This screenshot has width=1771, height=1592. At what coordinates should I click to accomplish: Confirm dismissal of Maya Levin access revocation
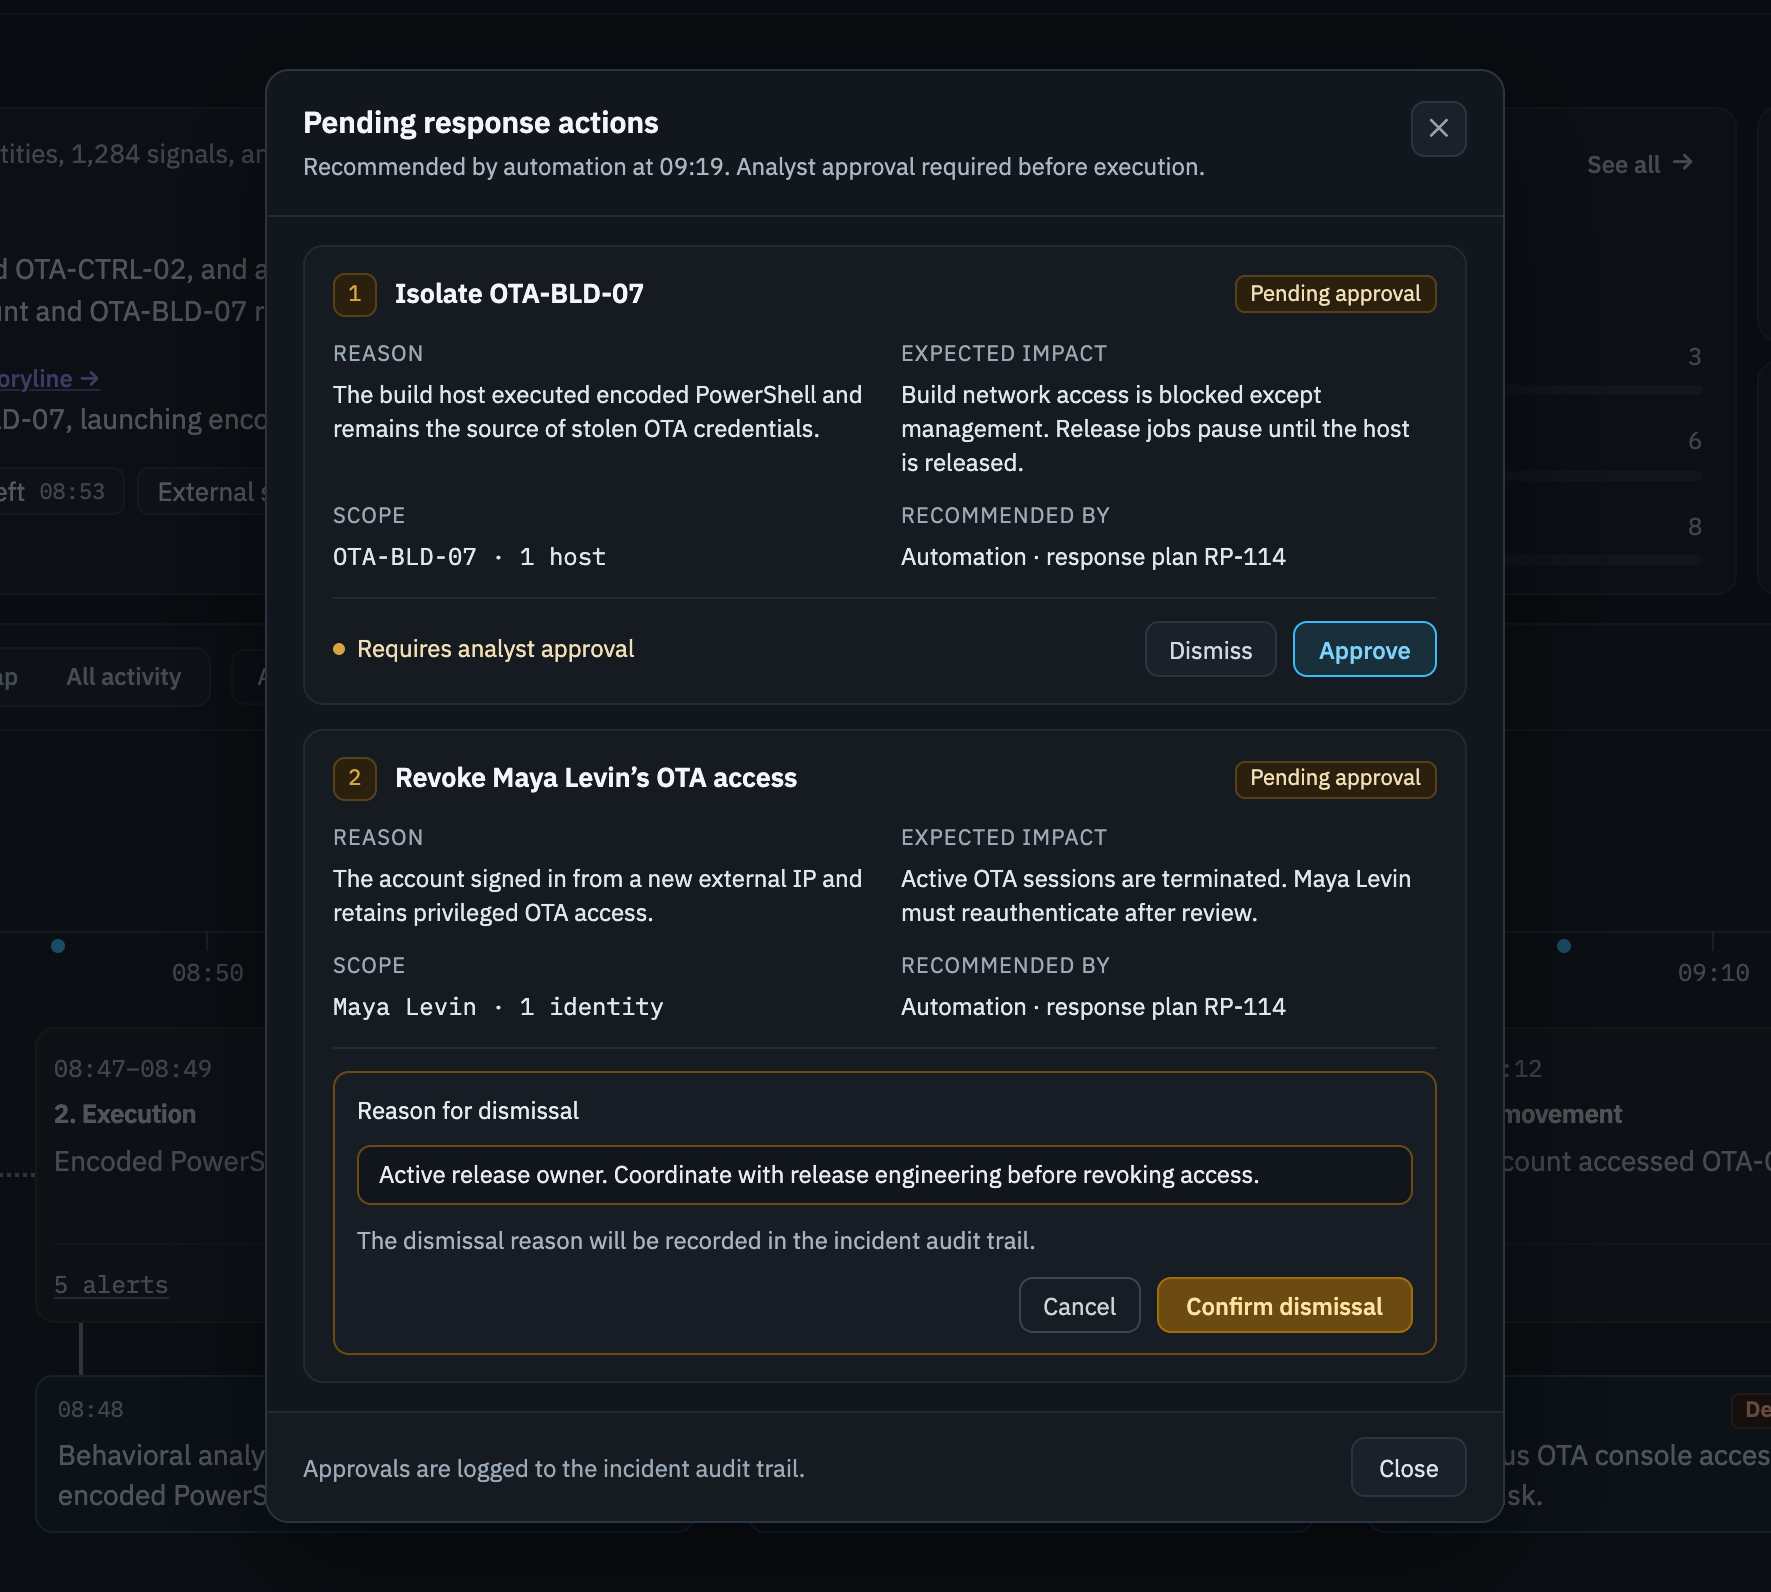coord(1284,1306)
